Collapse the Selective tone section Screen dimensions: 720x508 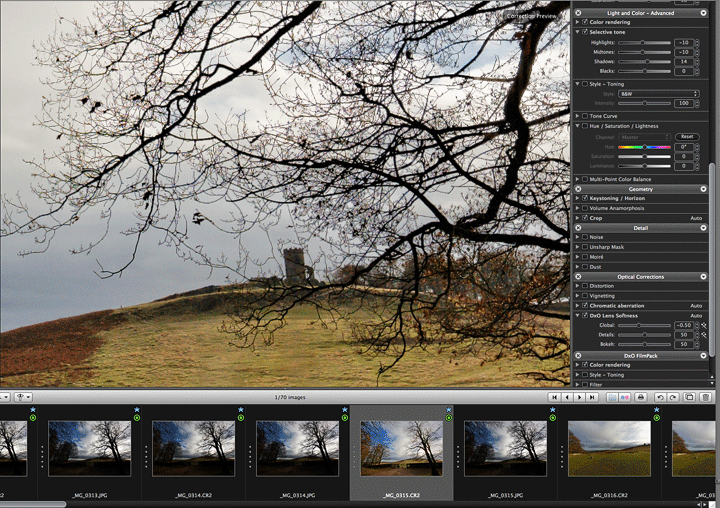[x=578, y=32]
